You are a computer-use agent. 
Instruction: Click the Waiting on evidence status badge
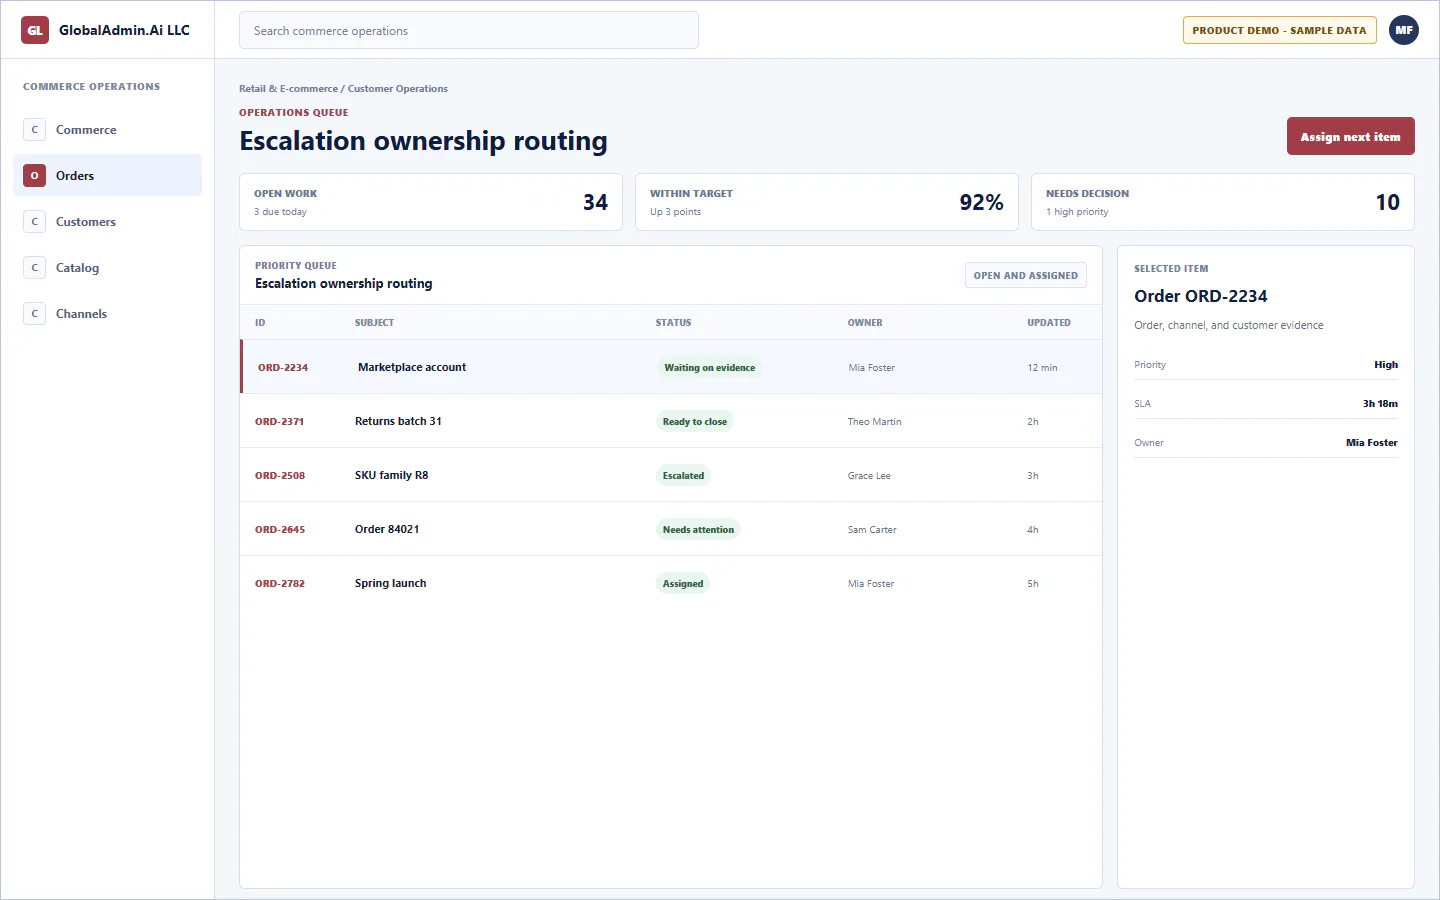(710, 368)
